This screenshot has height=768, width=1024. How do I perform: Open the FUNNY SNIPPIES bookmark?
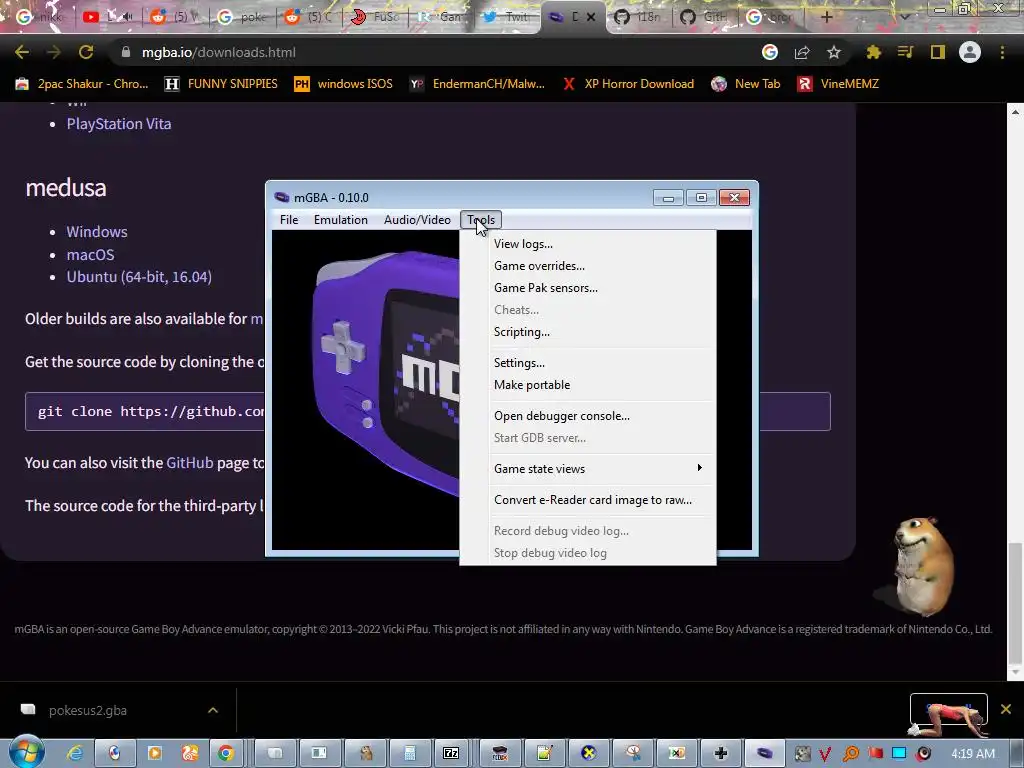(x=221, y=84)
